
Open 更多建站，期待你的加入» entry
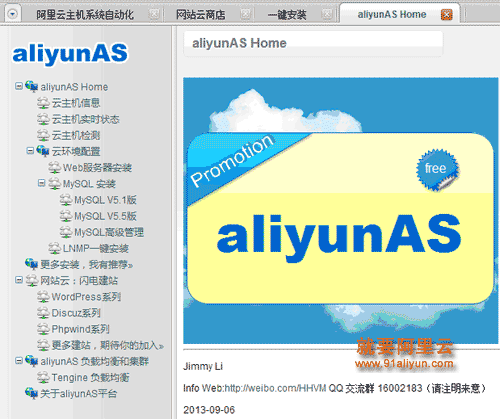pos(108,345)
